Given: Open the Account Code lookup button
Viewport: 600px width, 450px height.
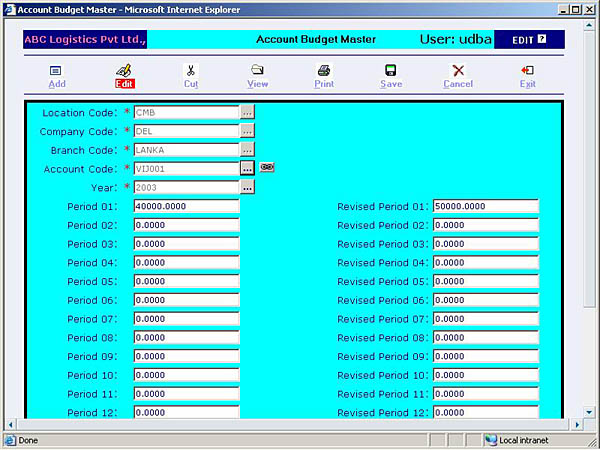Looking at the screenshot, I should 247,168.
